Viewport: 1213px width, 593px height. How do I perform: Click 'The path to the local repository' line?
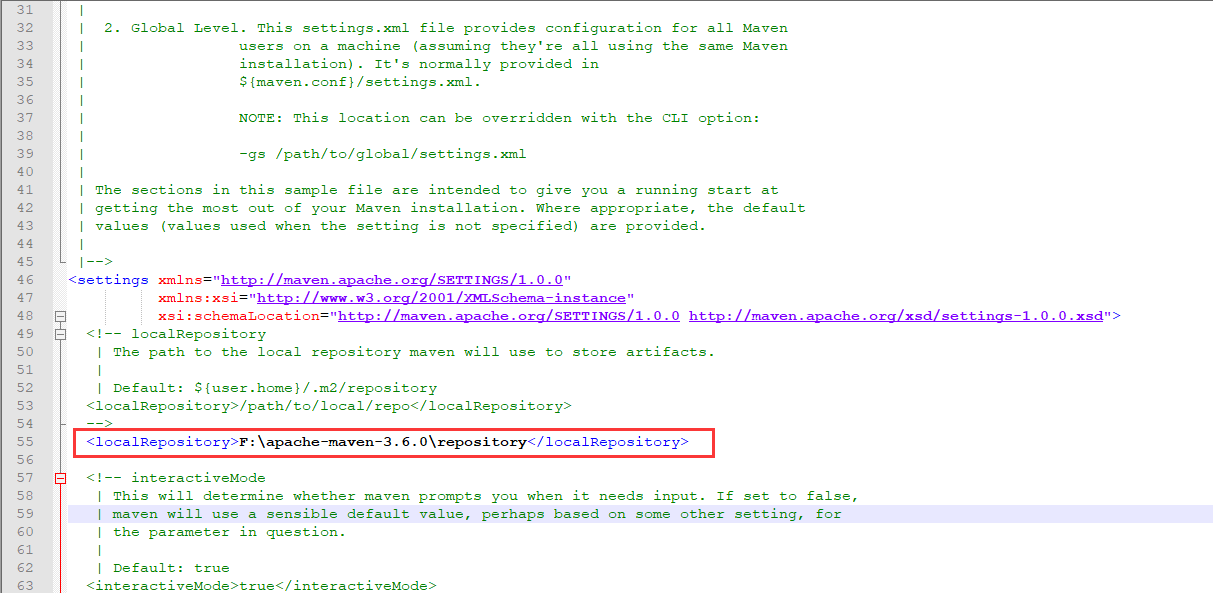[x=414, y=352]
